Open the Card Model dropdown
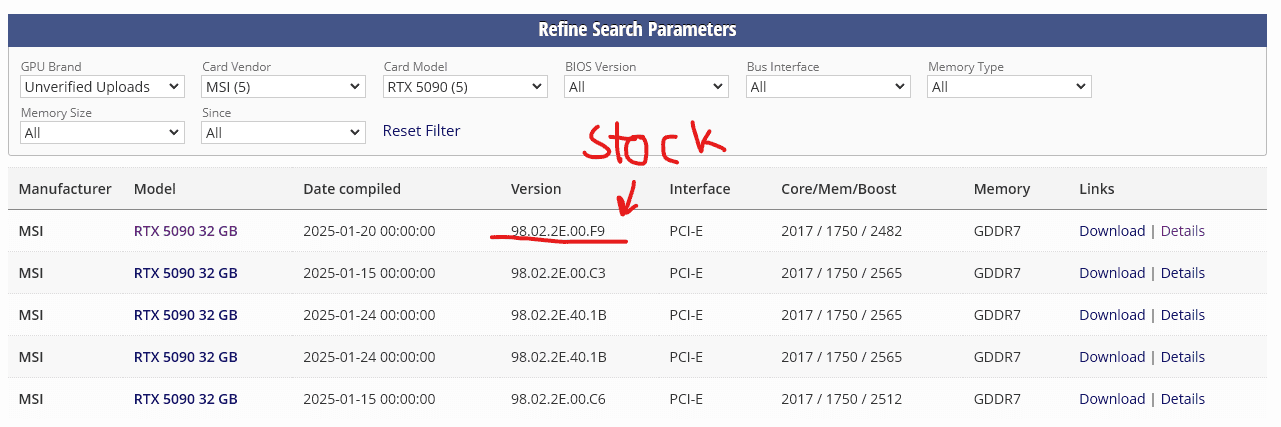 coord(465,87)
